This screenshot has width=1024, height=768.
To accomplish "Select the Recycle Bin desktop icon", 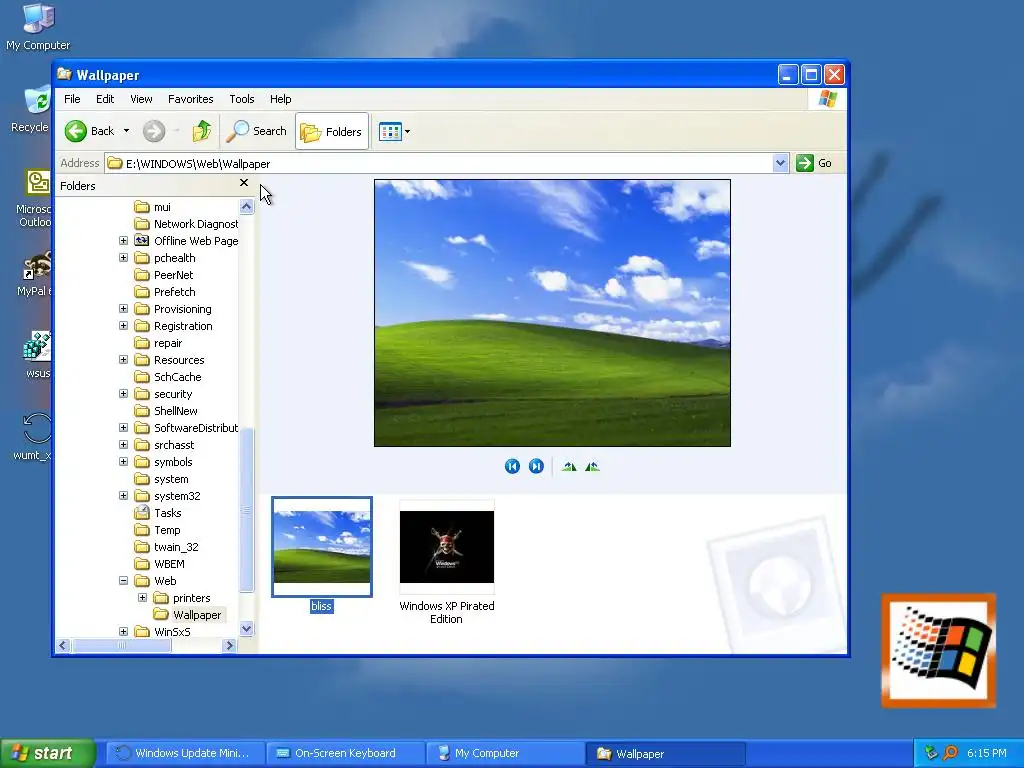I will click(x=31, y=110).
